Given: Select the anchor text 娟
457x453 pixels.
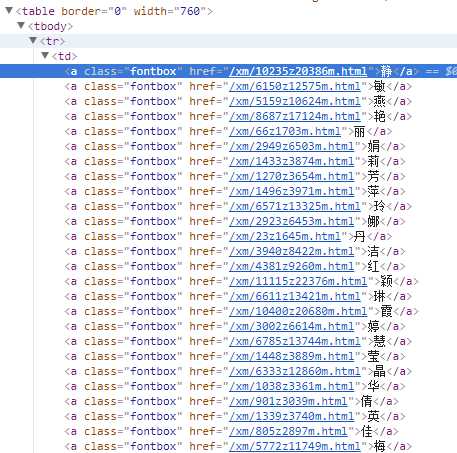Looking at the screenshot, I should point(373,146).
